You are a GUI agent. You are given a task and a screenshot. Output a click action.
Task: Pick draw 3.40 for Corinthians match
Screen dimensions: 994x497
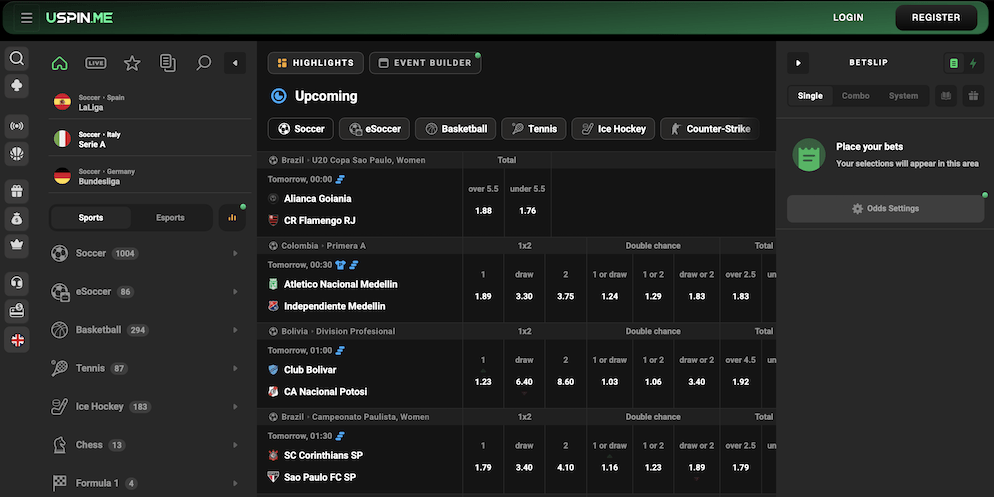pyautogui.click(x=524, y=459)
